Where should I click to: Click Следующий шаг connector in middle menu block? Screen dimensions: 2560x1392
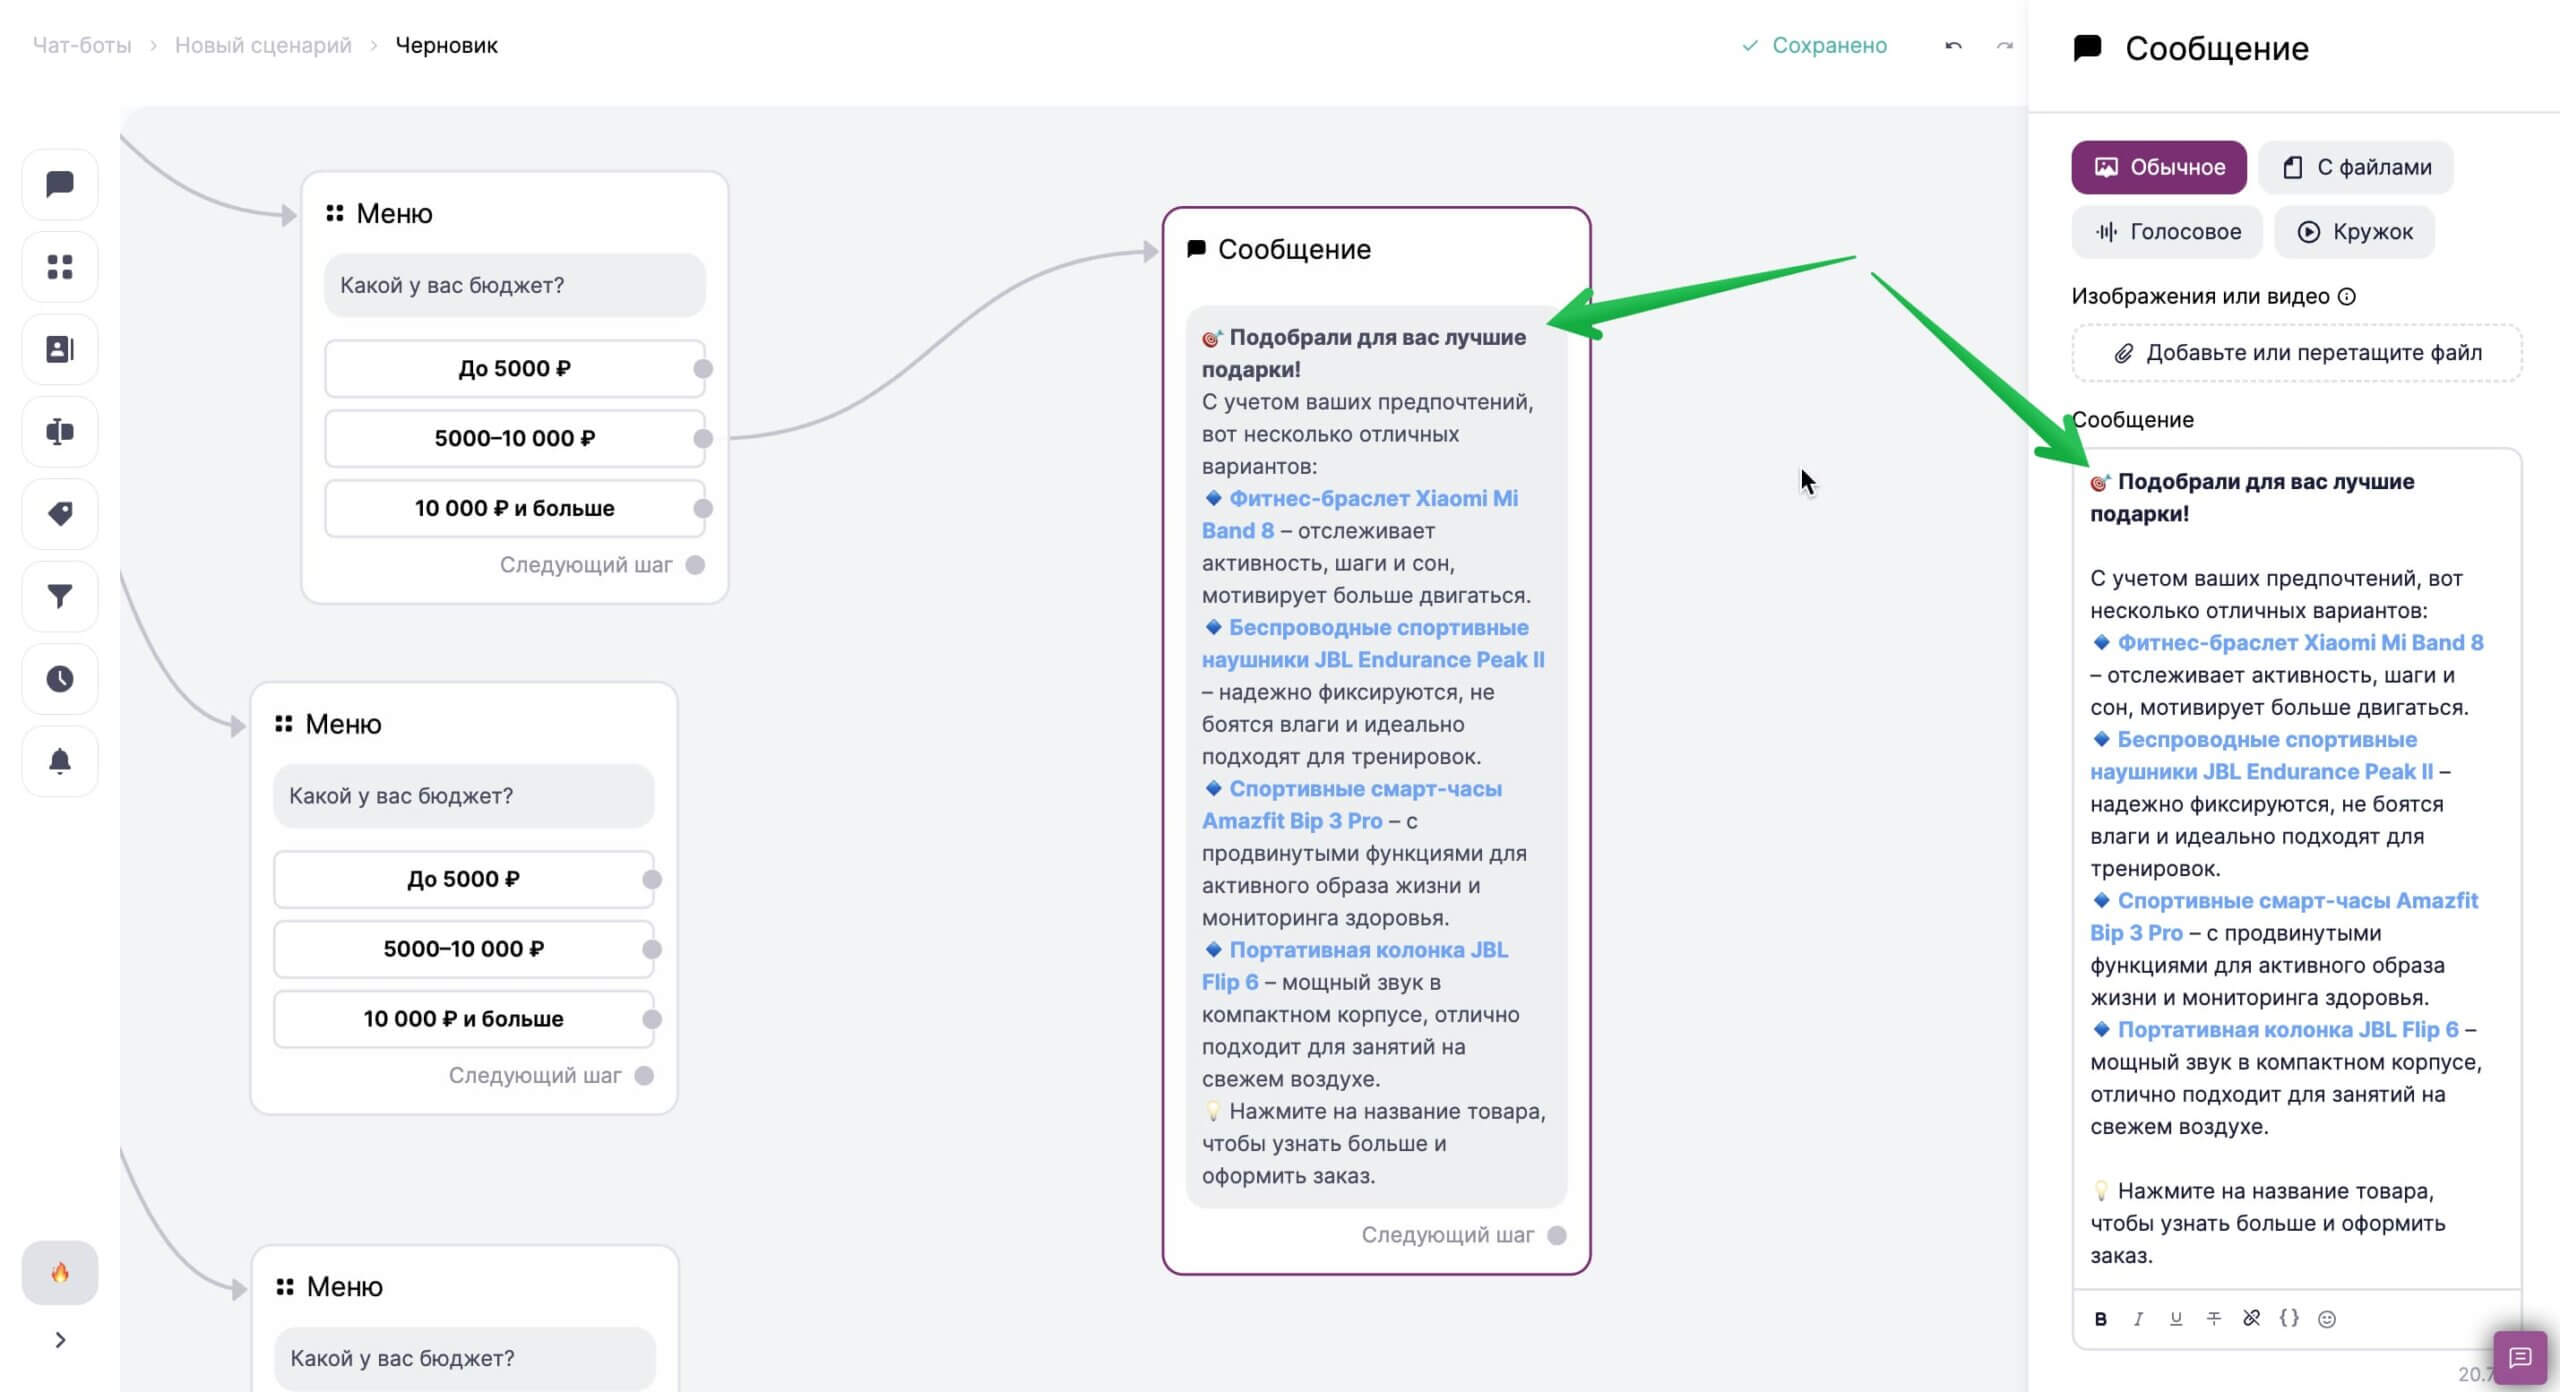[x=644, y=1076]
